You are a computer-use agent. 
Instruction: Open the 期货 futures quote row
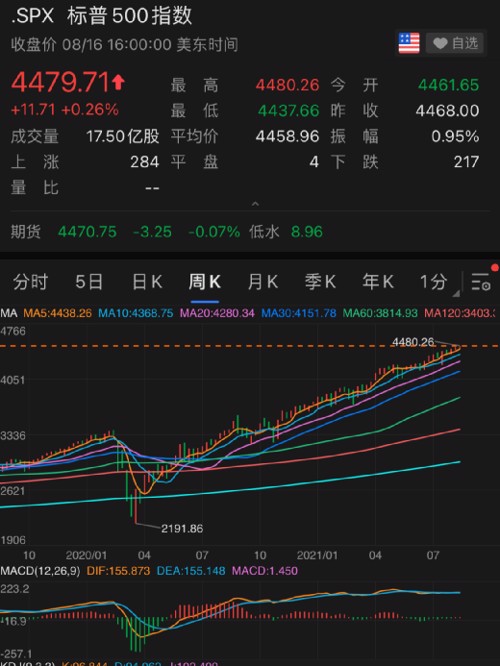(x=250, y=232)
